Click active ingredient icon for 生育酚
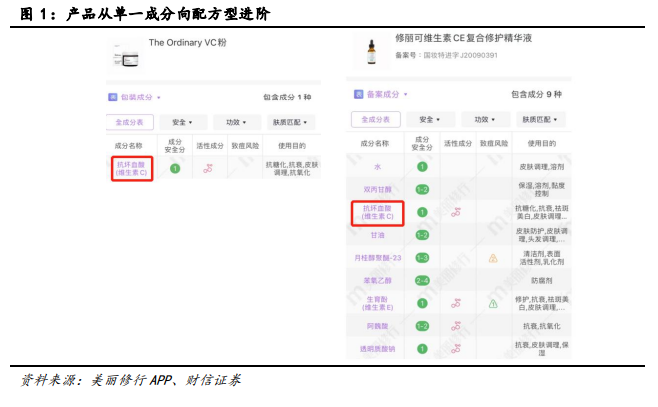Viewport: 658px width, 407px height. [456, 303]
